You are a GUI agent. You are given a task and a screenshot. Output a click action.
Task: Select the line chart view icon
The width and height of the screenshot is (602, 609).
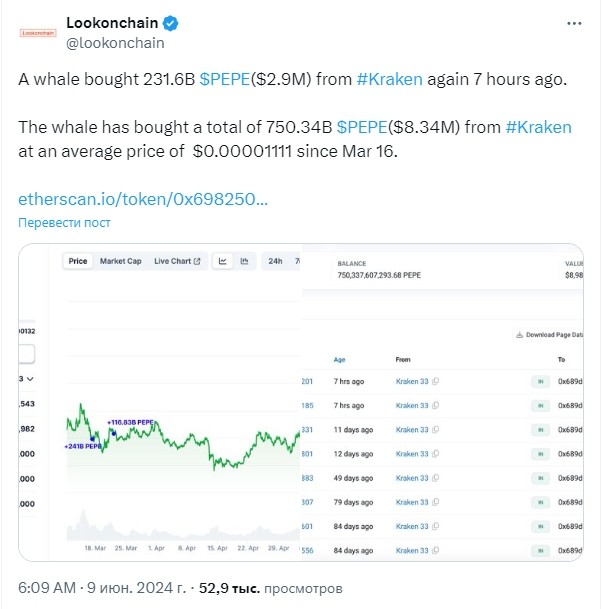[223, 261]
